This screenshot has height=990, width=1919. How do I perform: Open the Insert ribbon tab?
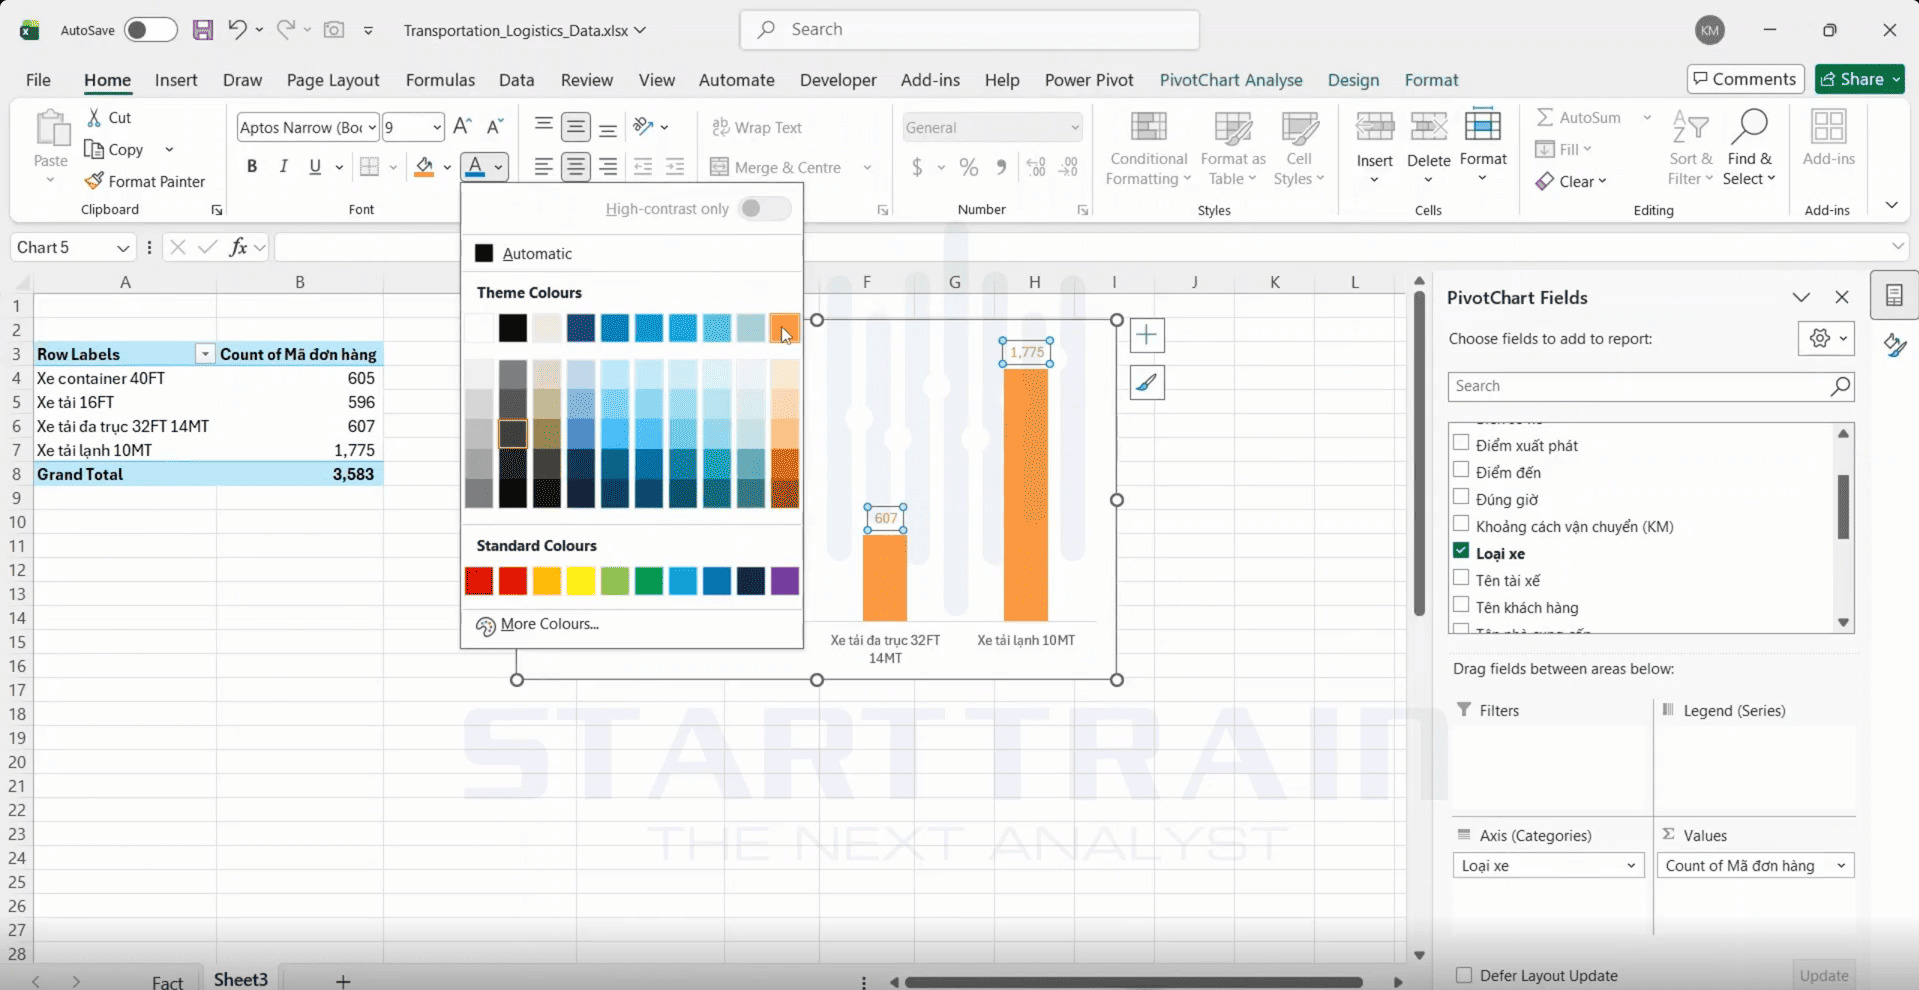[176, 80]
